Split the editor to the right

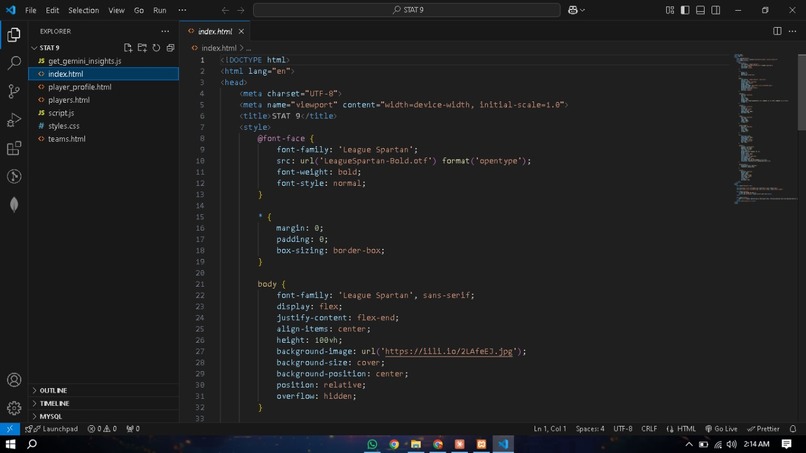click(x=777, y=31)
